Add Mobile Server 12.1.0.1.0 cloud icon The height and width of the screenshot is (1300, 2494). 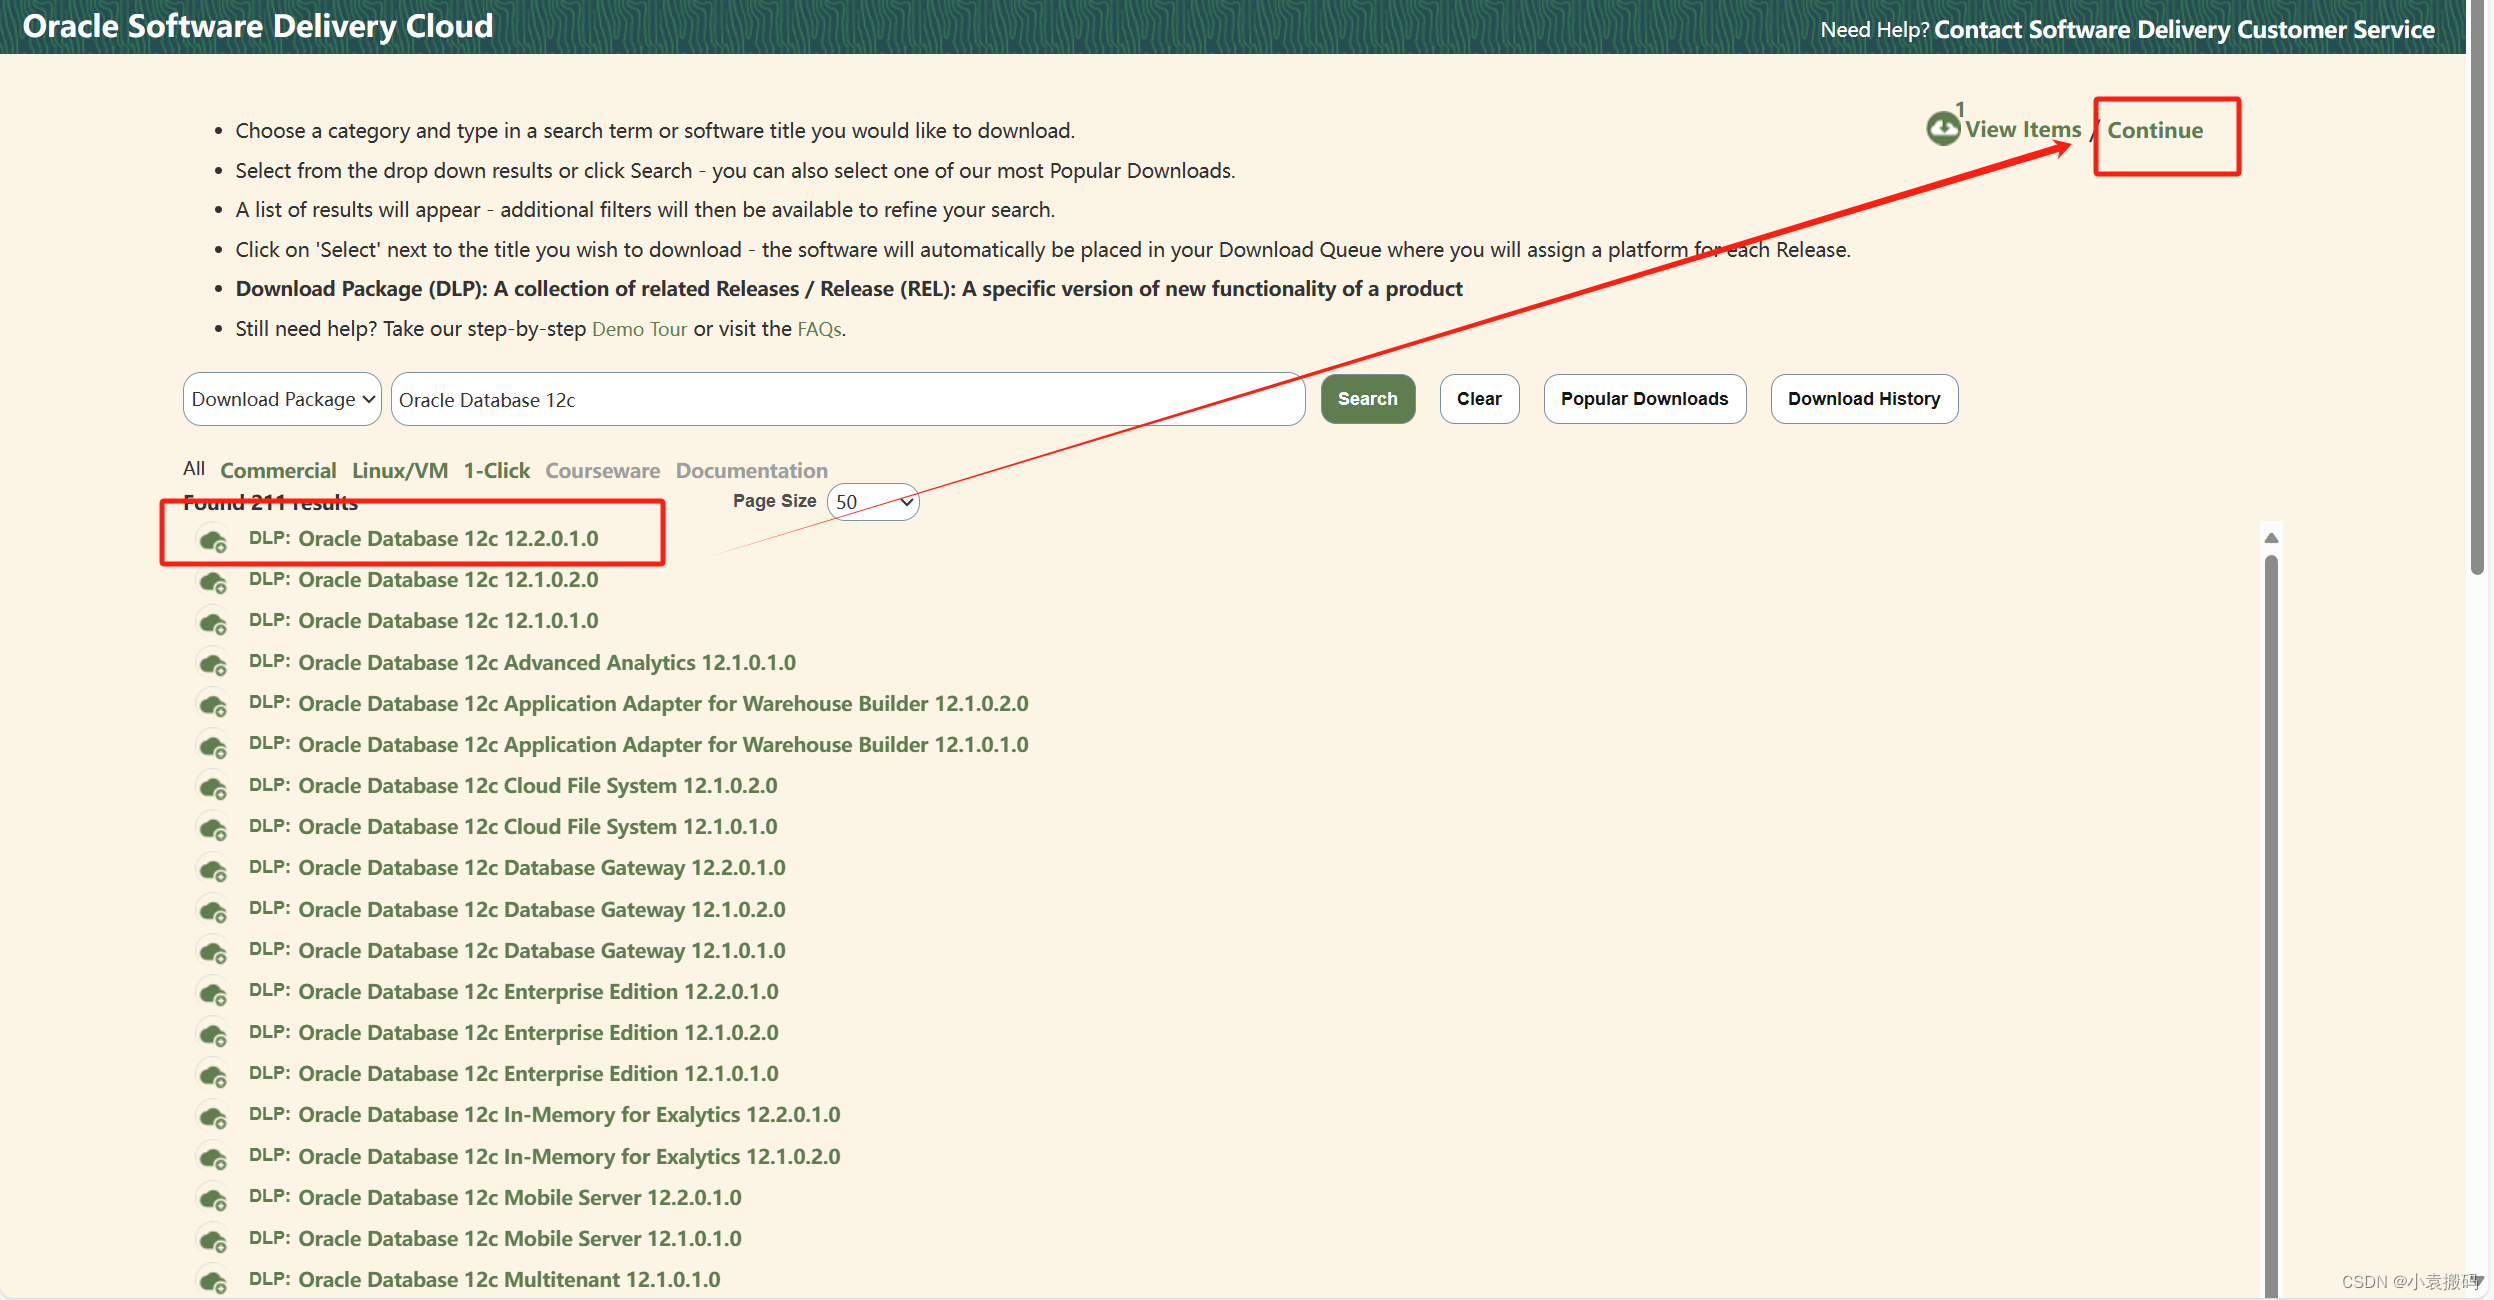(212, 1241)
